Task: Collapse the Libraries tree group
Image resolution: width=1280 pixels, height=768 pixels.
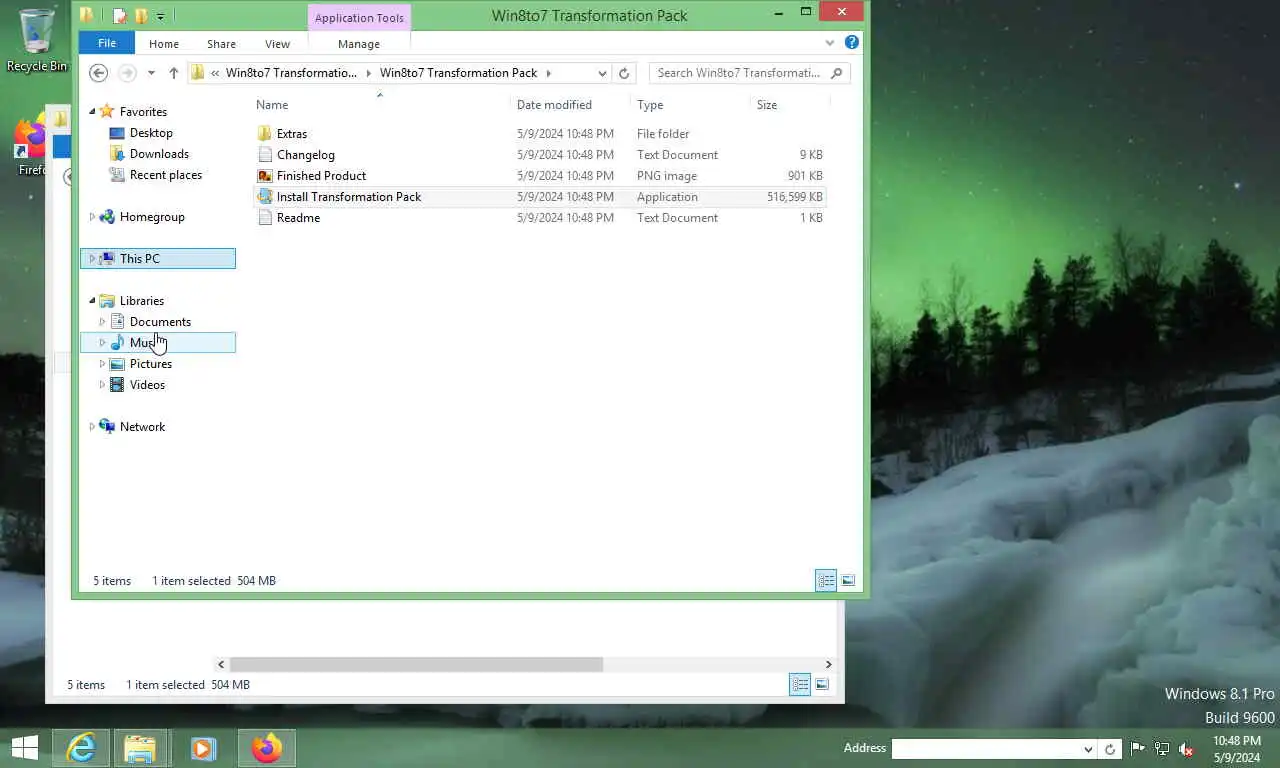Action: [x=93, y=301]
